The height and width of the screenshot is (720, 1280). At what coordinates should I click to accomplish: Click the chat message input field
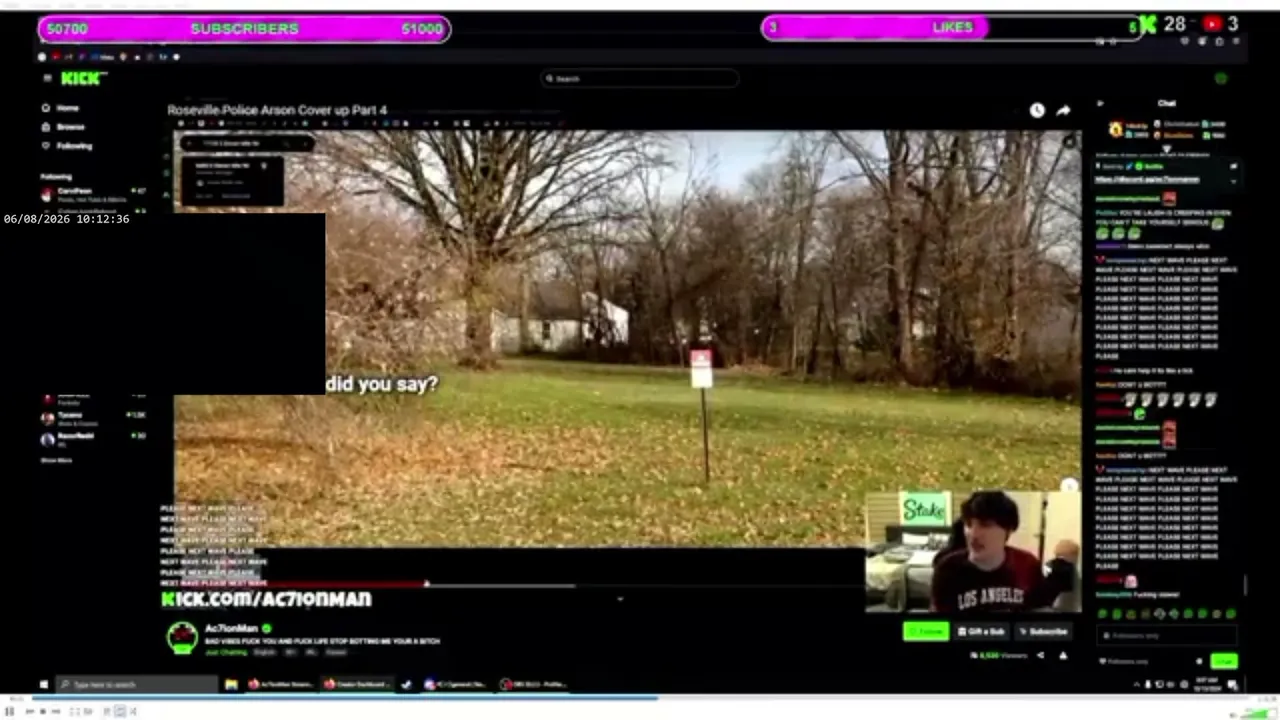[x=1167, y=635]
